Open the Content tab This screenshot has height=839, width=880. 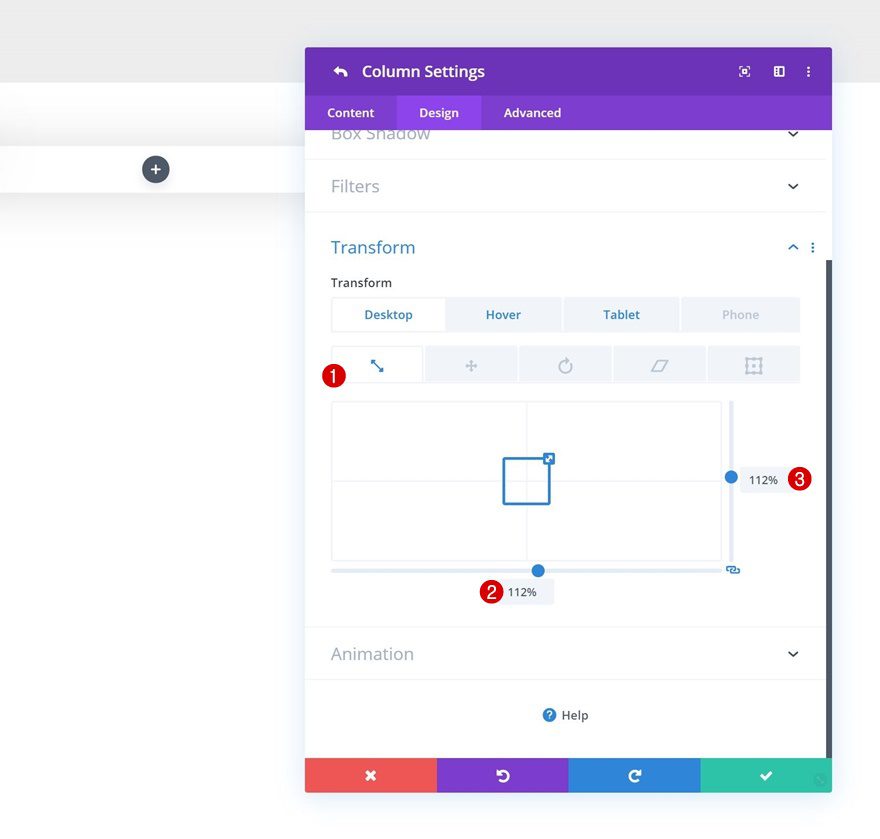[x=351, y=113]
